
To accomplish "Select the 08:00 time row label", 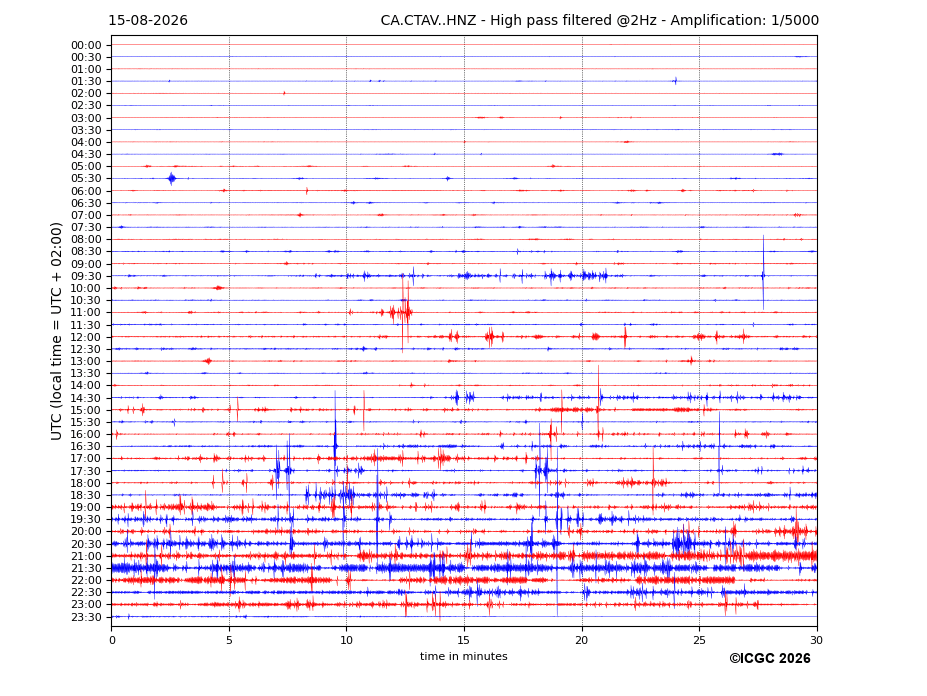I will [86, 239].
